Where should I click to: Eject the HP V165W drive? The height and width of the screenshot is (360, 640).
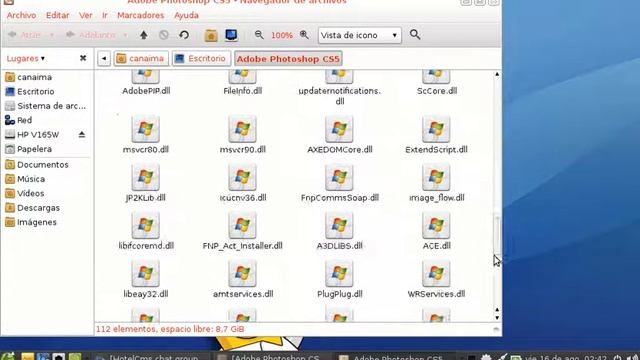(x=82, y=134)
